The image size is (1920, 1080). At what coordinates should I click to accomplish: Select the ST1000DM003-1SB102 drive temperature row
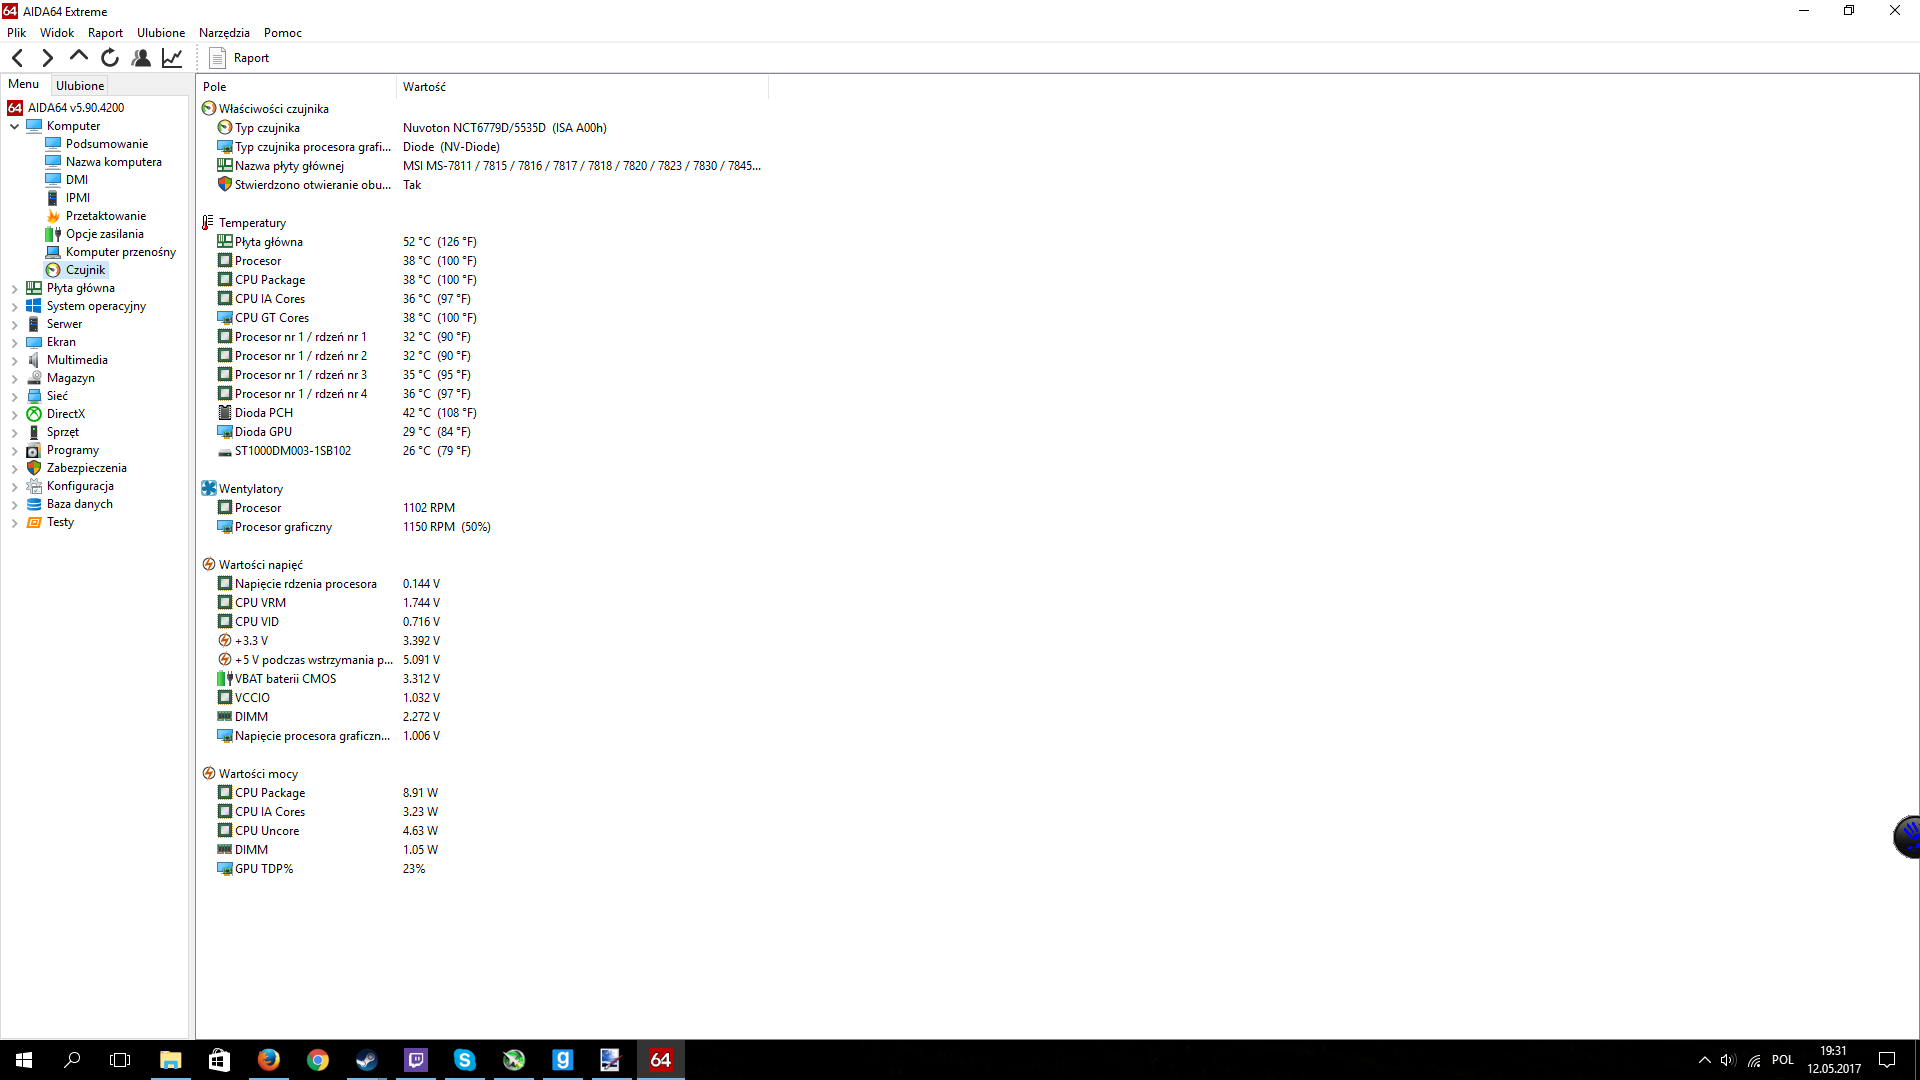click(344, 451)
